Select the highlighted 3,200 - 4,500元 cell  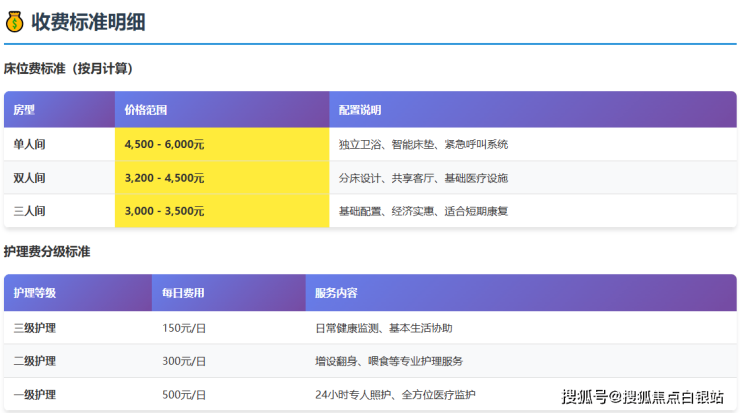pos(165,178)
